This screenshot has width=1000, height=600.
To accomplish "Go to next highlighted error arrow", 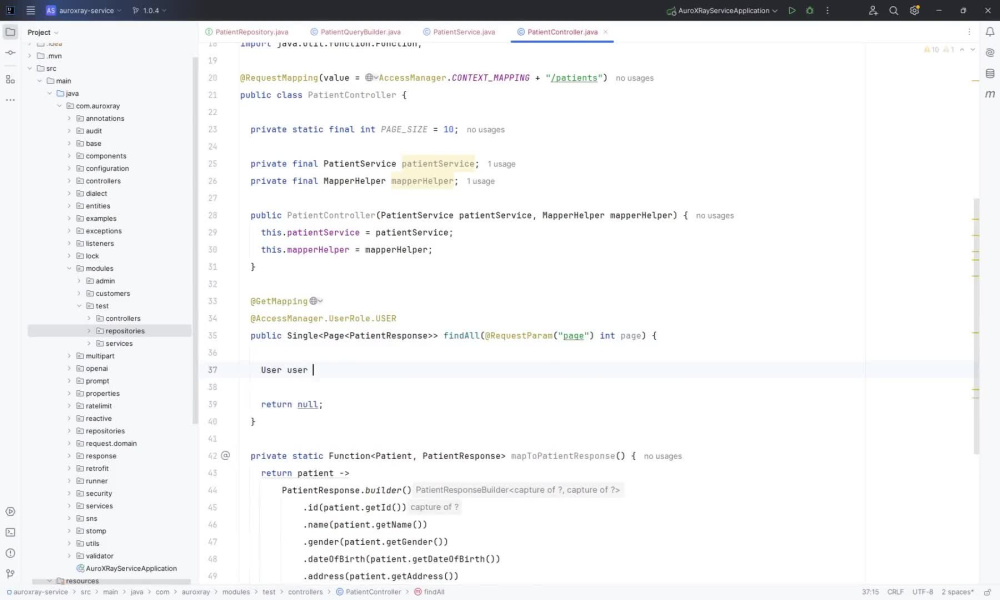I will [973, 50].
